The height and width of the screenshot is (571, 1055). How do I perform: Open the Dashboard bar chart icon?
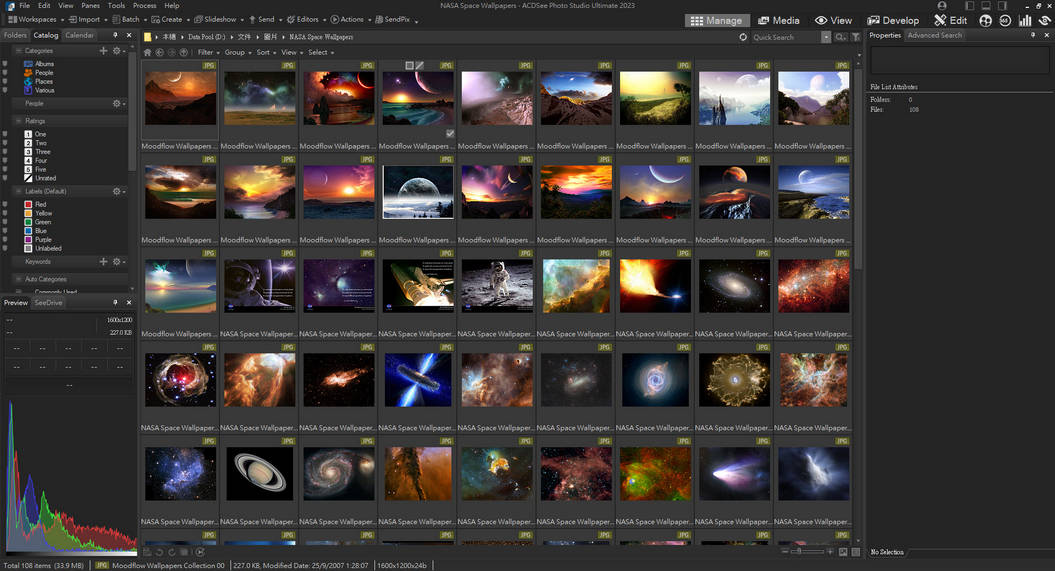pyautogui.click(x=1025, y=20)
